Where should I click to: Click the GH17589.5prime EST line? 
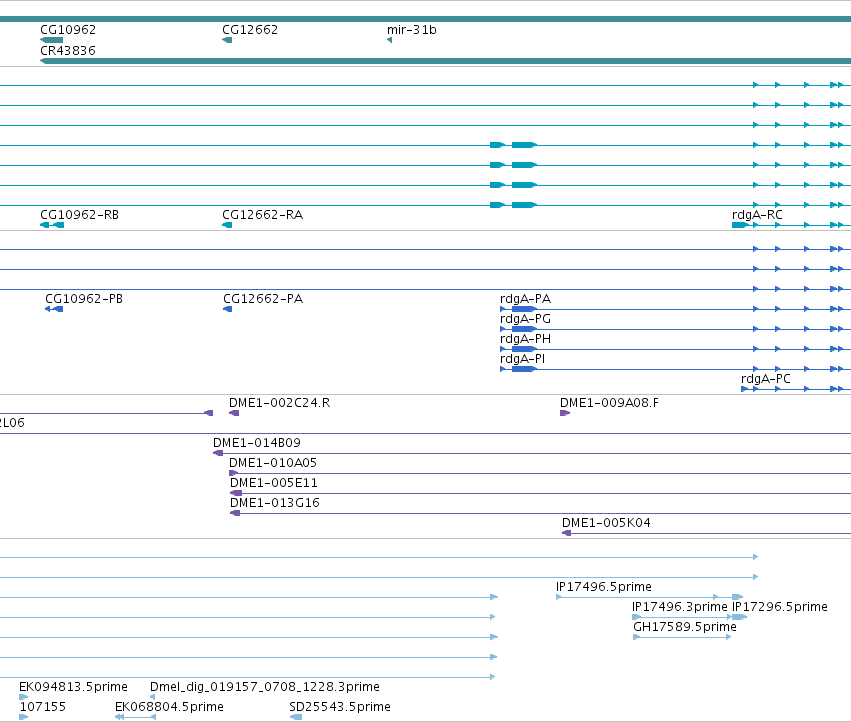point(682,637)
